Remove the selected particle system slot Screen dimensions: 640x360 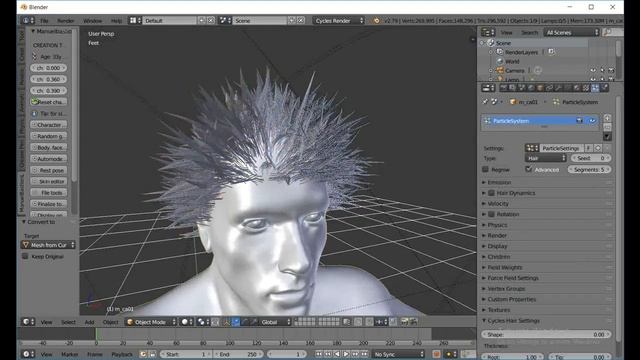[607, 127]
